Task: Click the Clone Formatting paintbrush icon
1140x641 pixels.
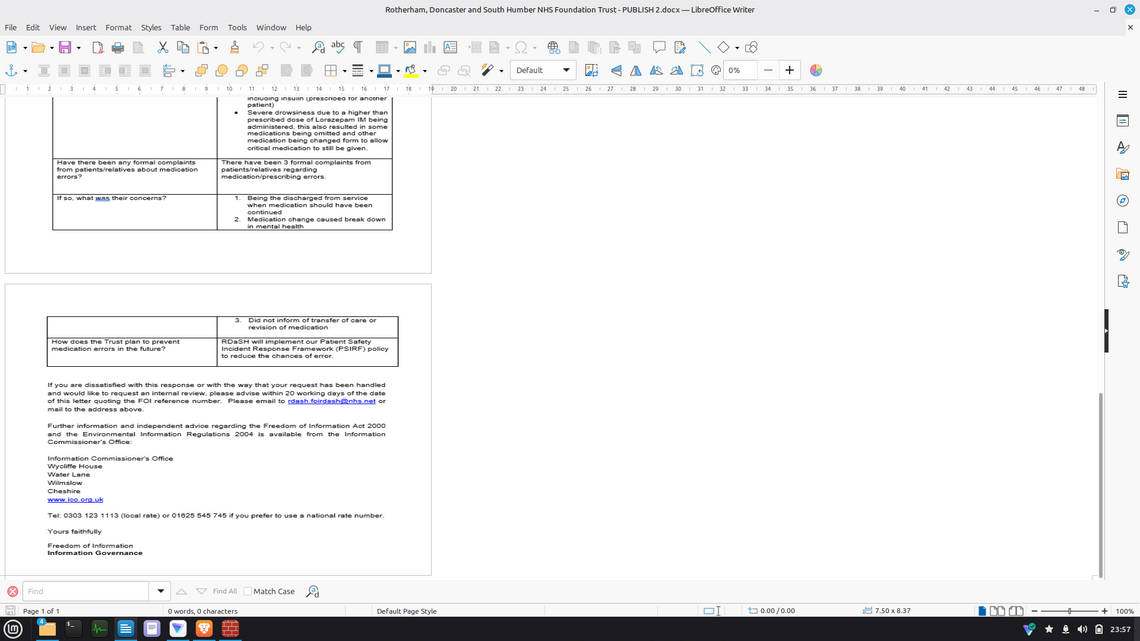Action: pyautogui.click(x=234, y=47)
